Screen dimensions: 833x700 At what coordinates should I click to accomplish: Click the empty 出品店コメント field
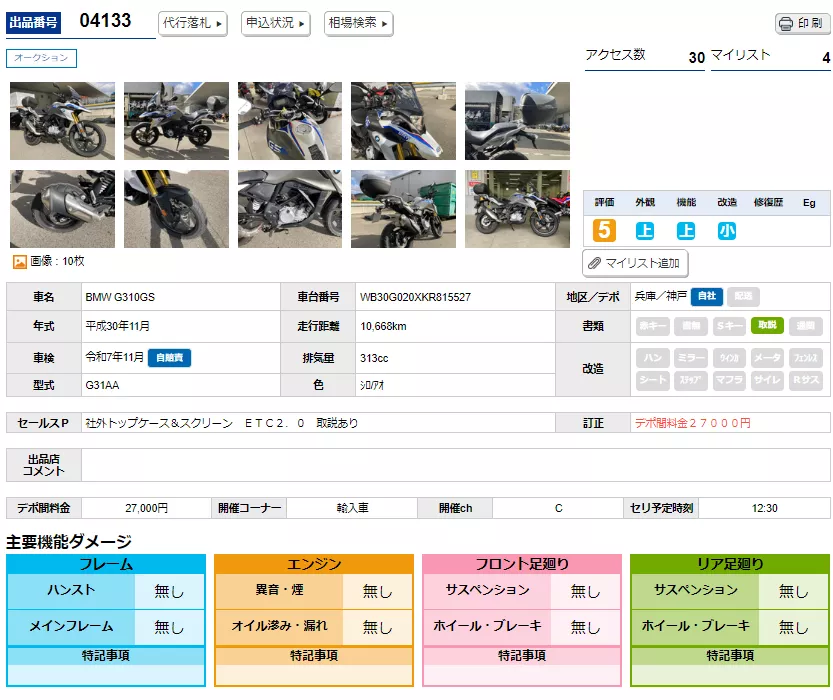click(x=456, y=465)
